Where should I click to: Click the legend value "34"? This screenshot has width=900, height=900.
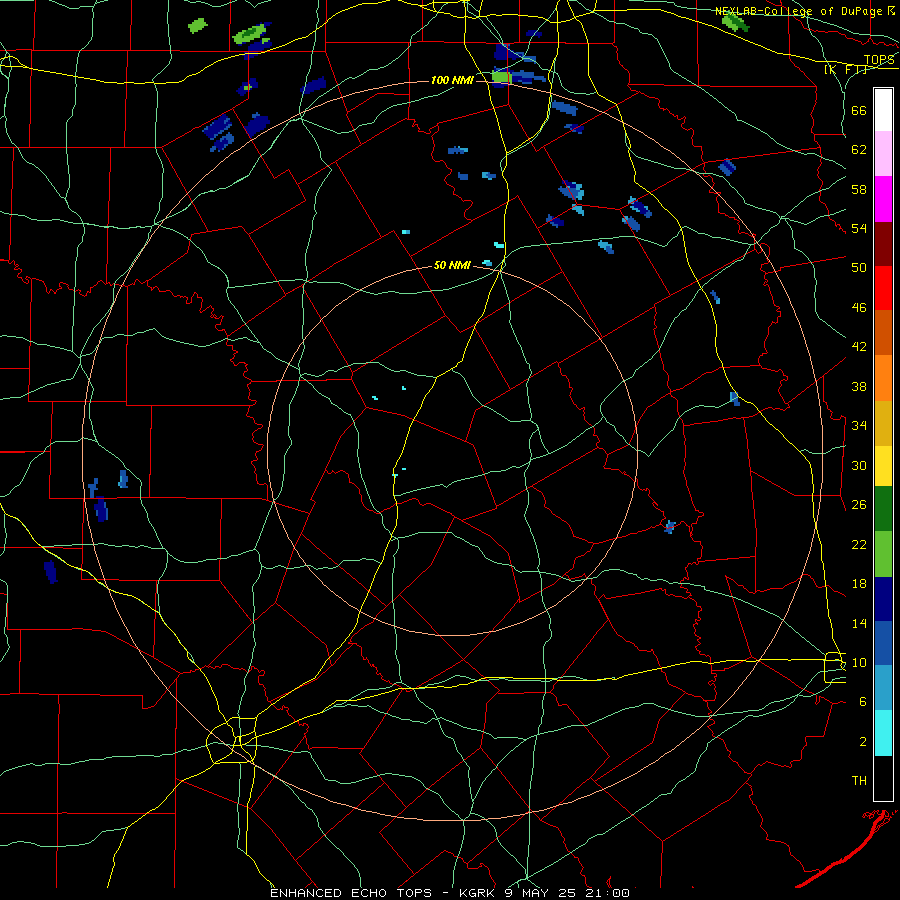(x=859, y=426)
